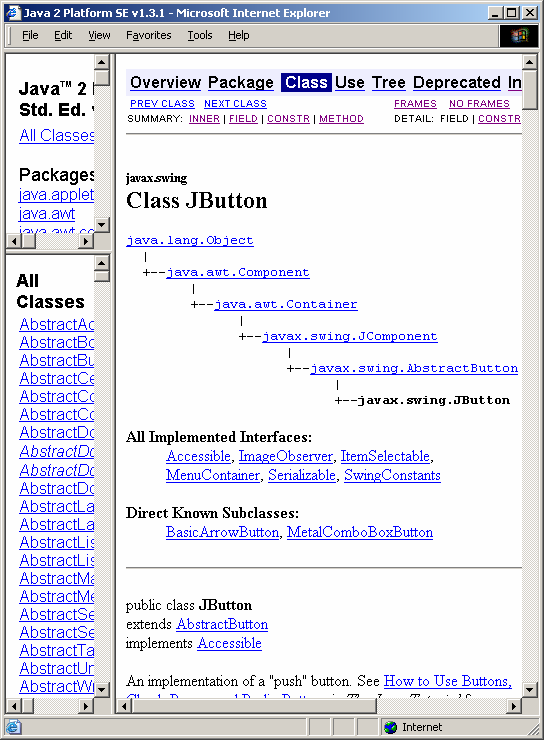Screen dimensions: 544x740
Task: Open java.applet in Packages list
Action: pos(56,194)
